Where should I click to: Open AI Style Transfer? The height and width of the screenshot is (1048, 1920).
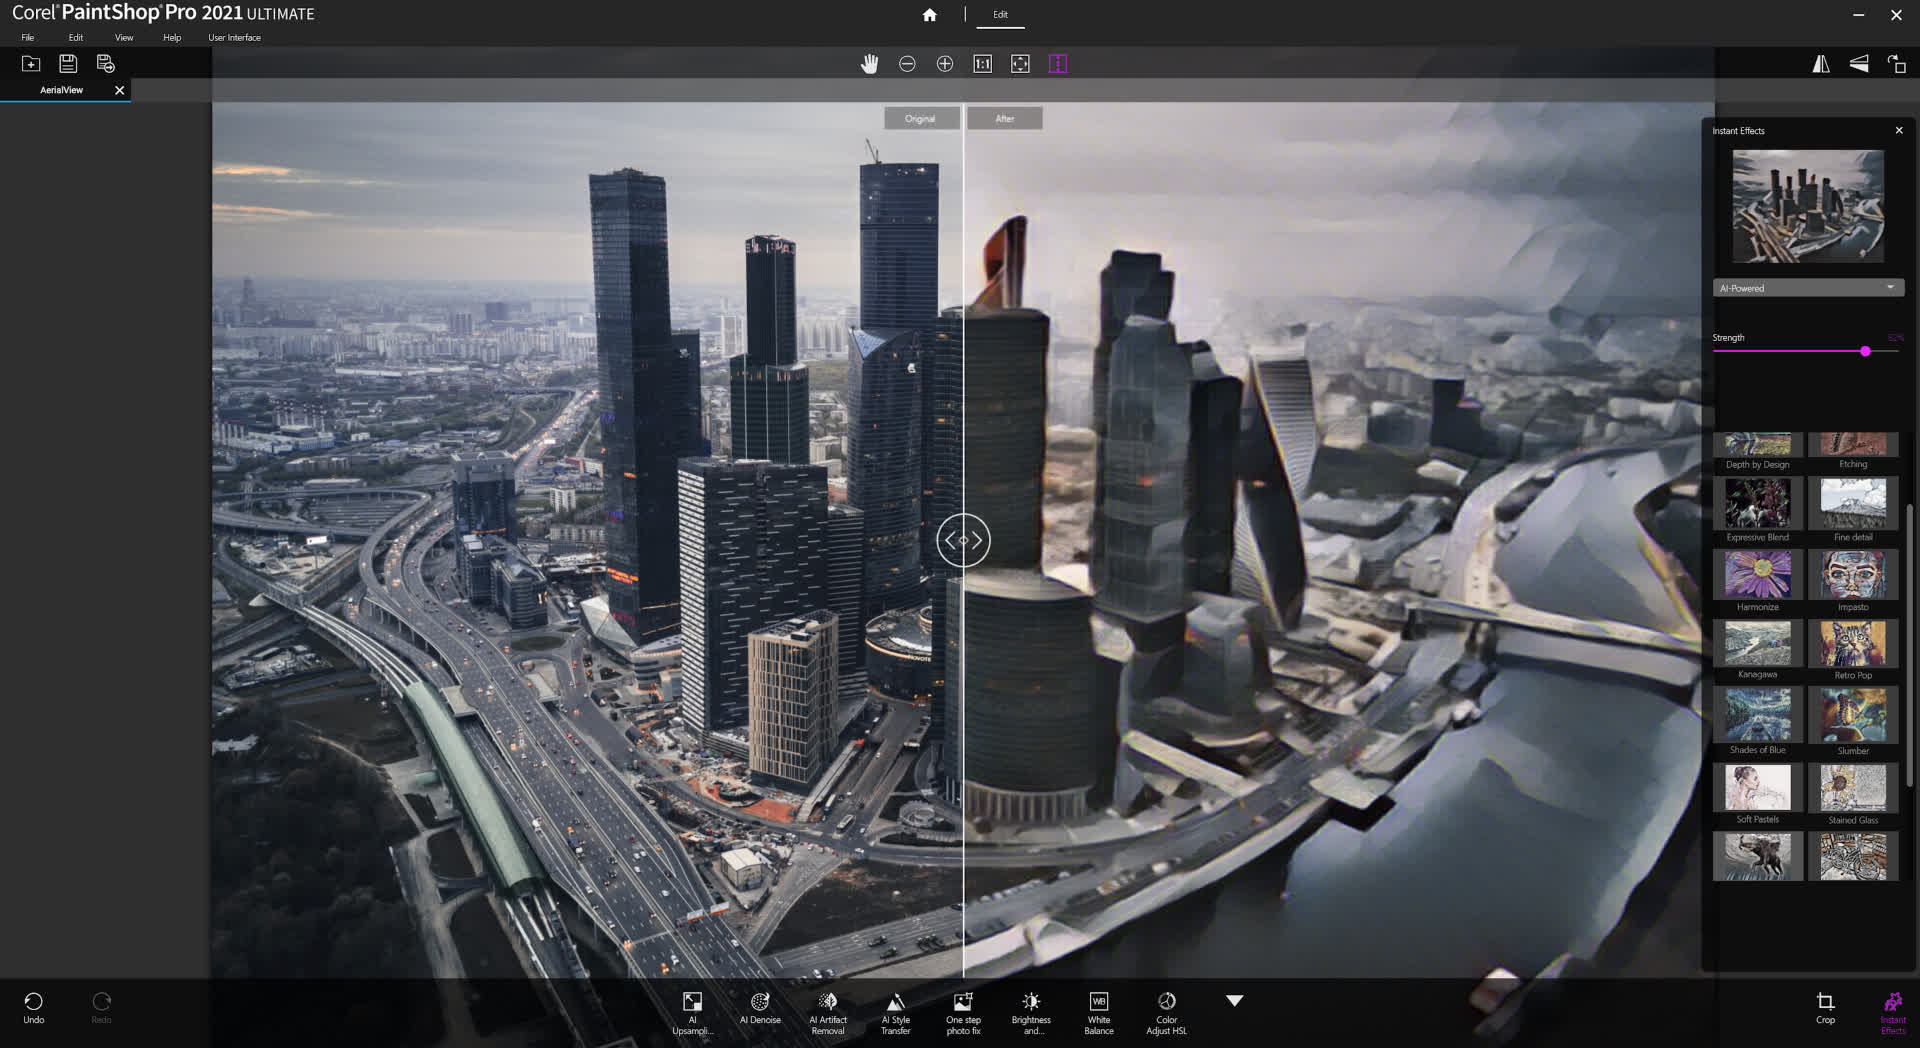click(x=895, y=1011)
